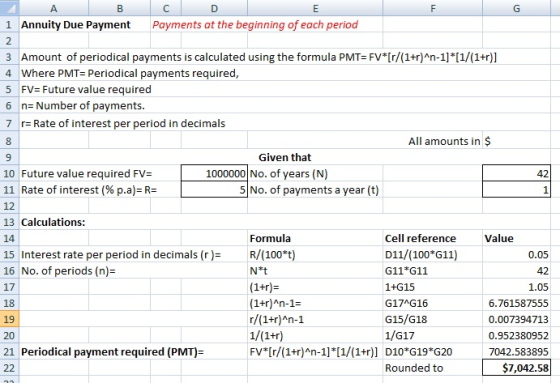Image resolution: width=560 pixels, height=383 pixels.
Task: Select row 3 header
Action: pos(9,57)
